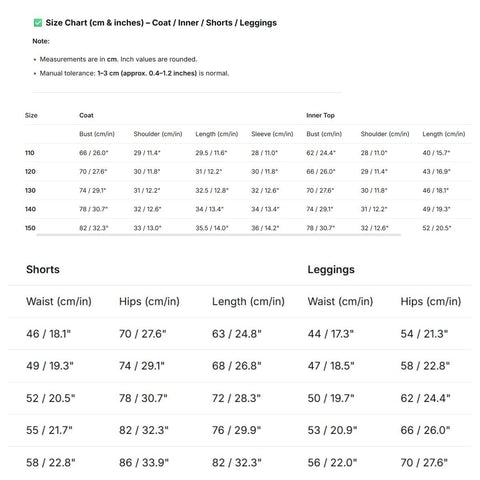Select the size 110 row label
The height and width of the screenshot is (480, 480).
[x=30, y=153]
